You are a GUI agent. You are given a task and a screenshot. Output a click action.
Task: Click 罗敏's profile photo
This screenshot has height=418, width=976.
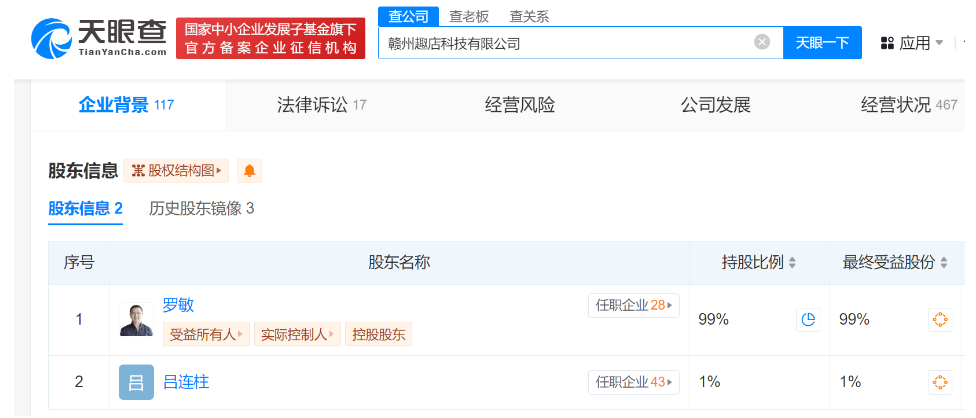tap(136, 320)
